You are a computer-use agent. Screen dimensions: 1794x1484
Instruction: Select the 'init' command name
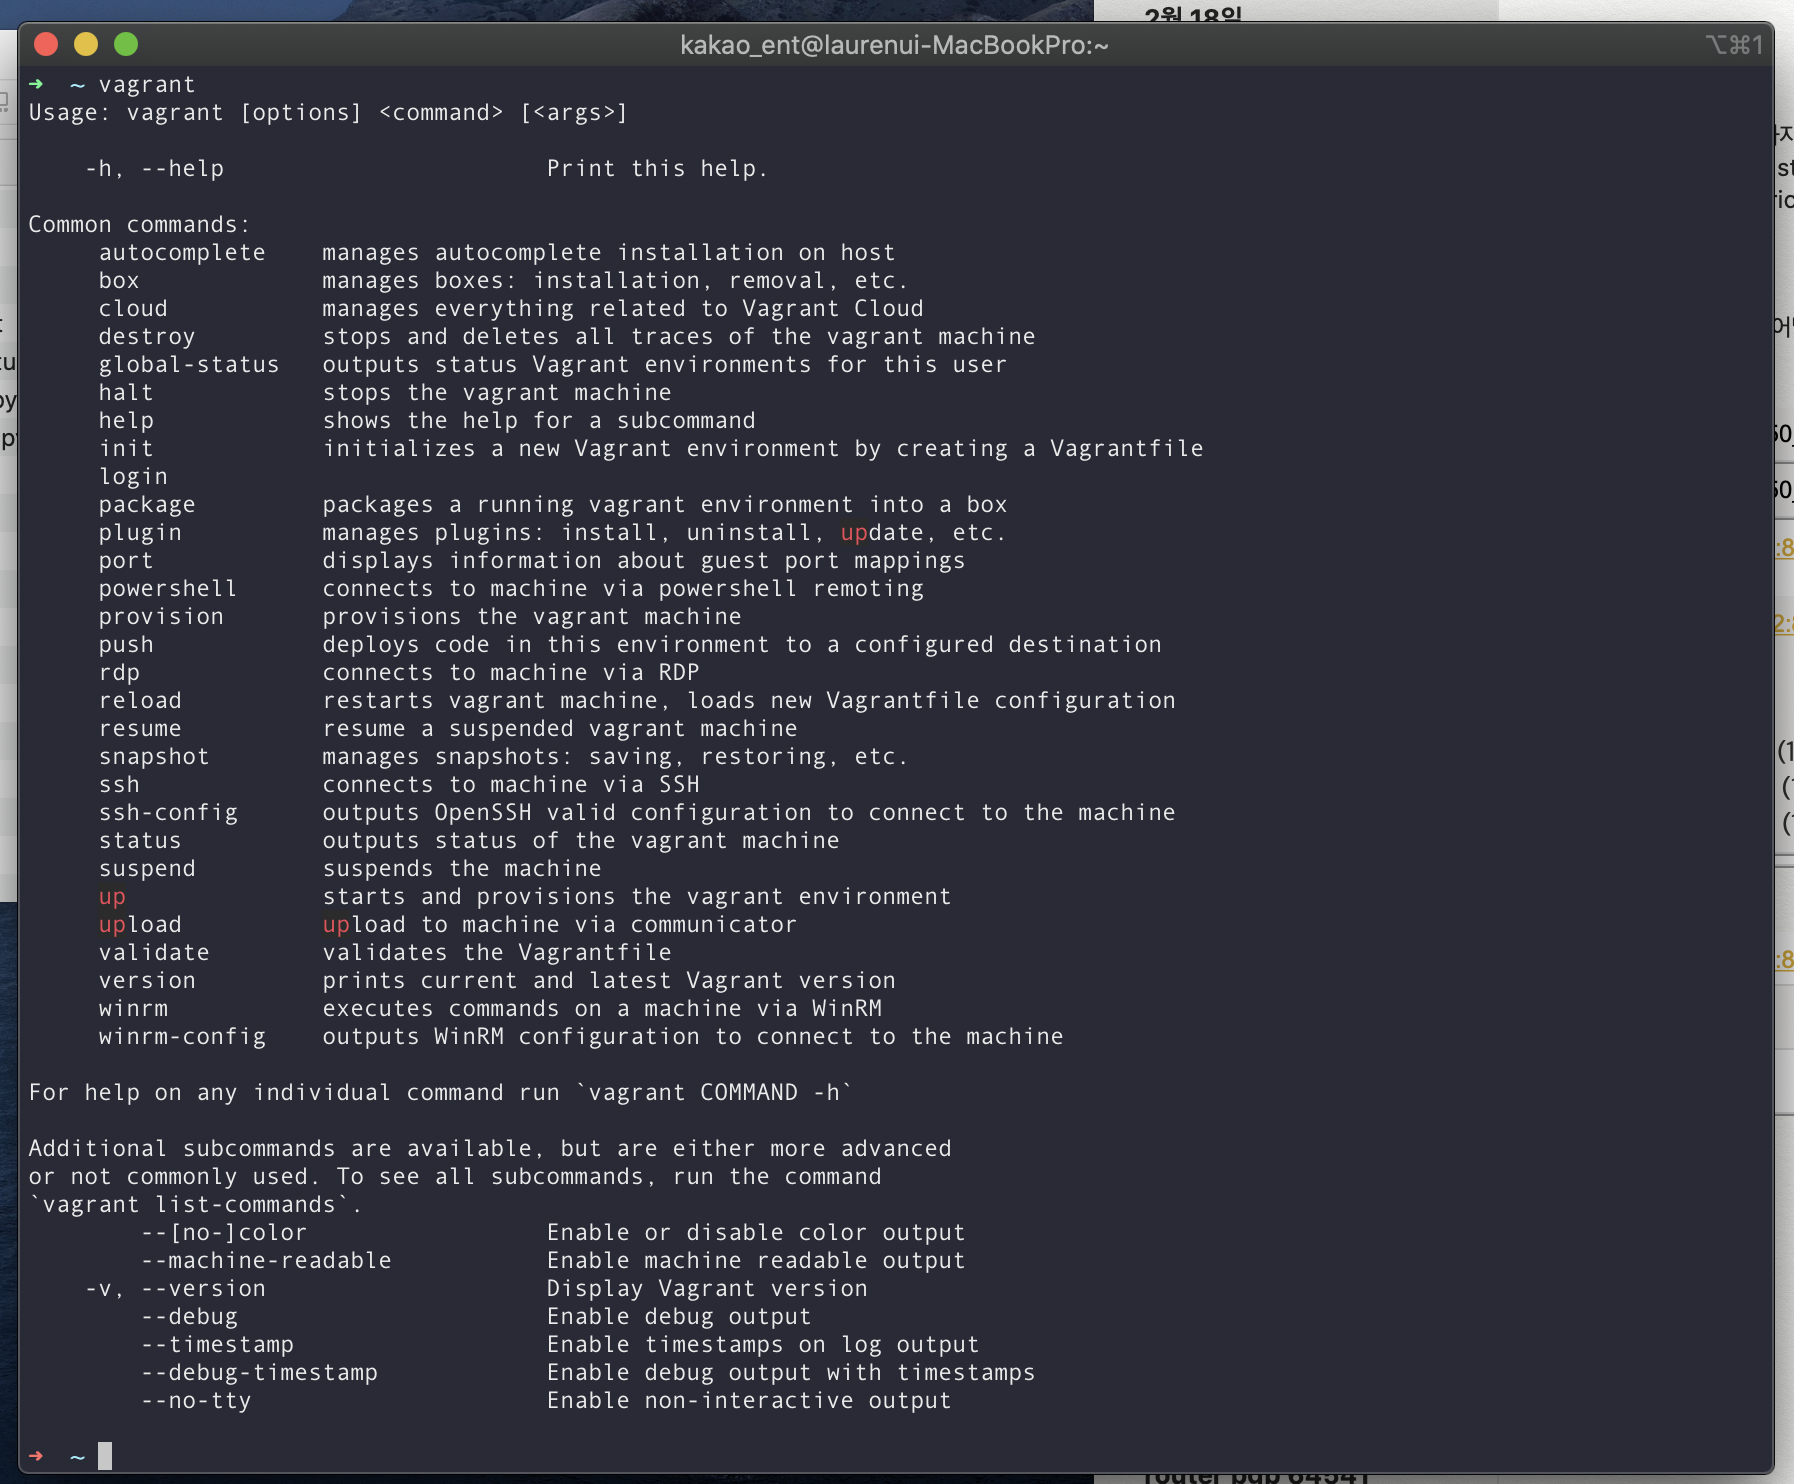click(x=126, y=449)
